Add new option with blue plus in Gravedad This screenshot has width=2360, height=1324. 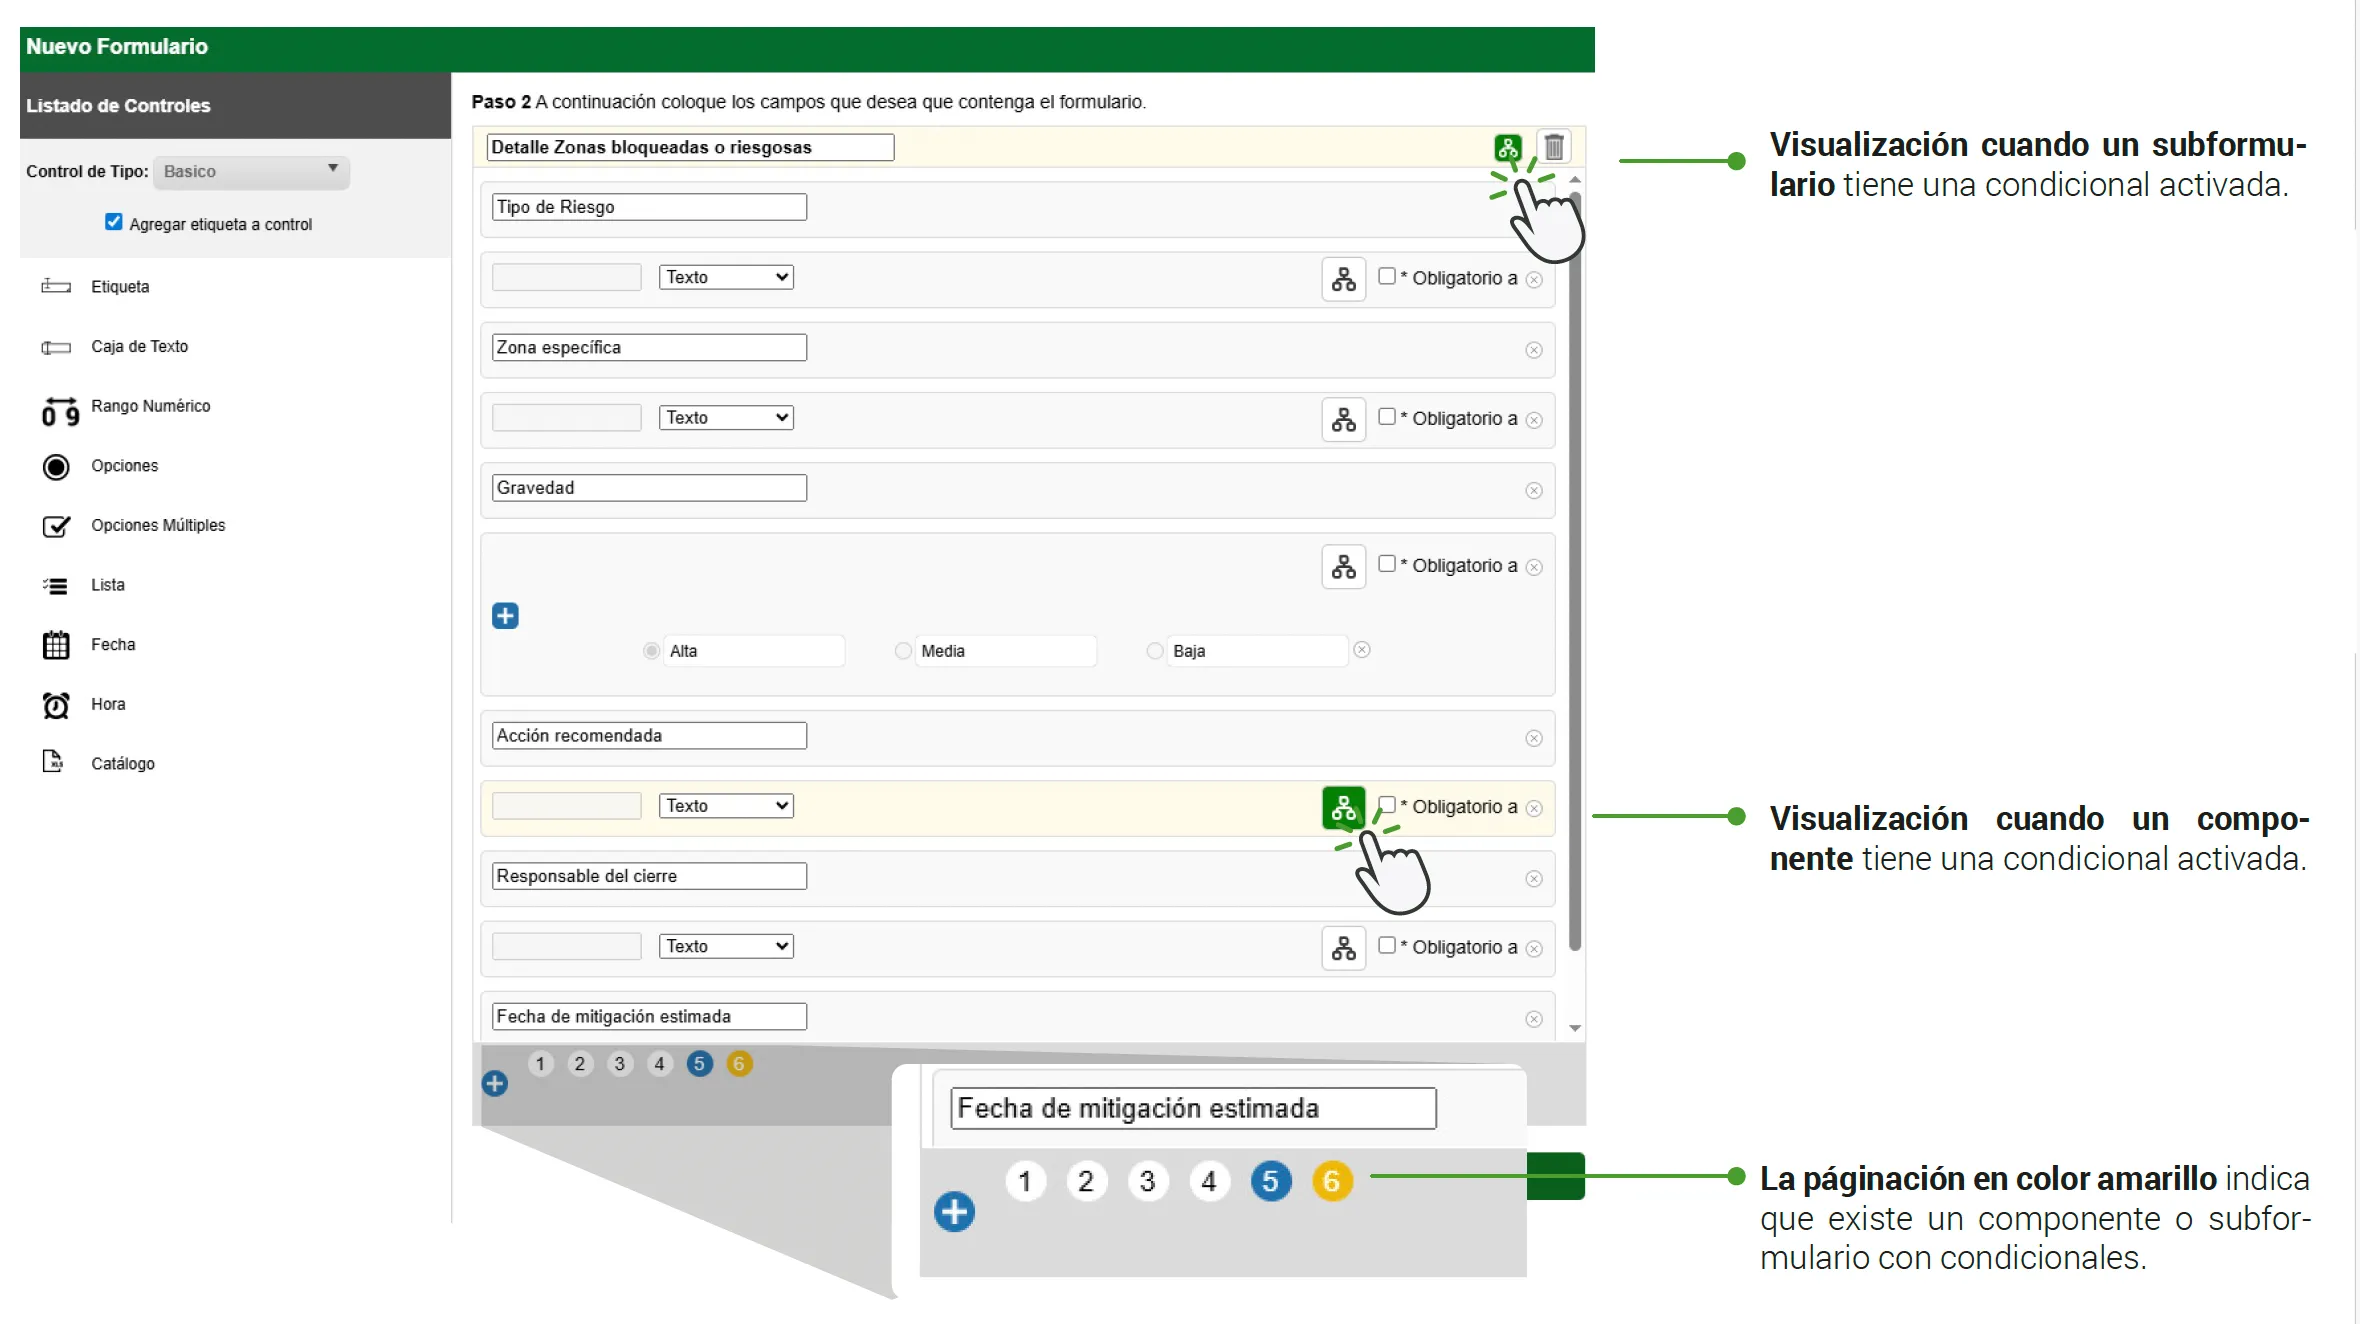[505, 616]
